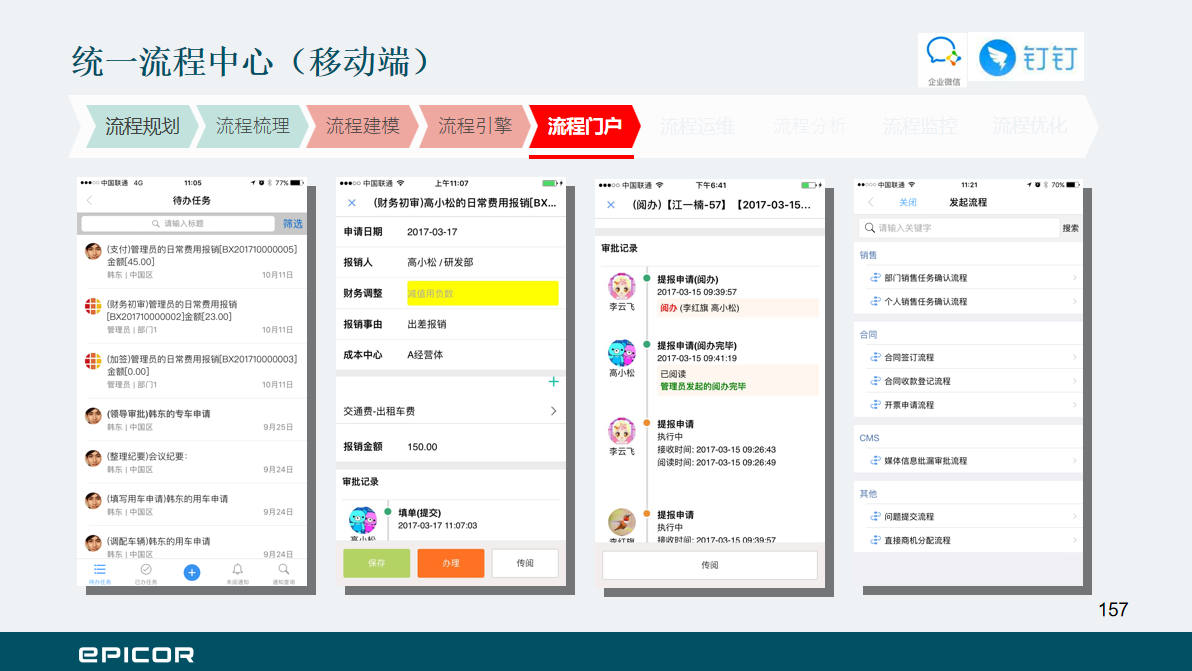Viewport: 1192px width, 671px height.
Task: Open the (填写用车申请)韩东的用车申请 task
Action: (x=192, y=505)
